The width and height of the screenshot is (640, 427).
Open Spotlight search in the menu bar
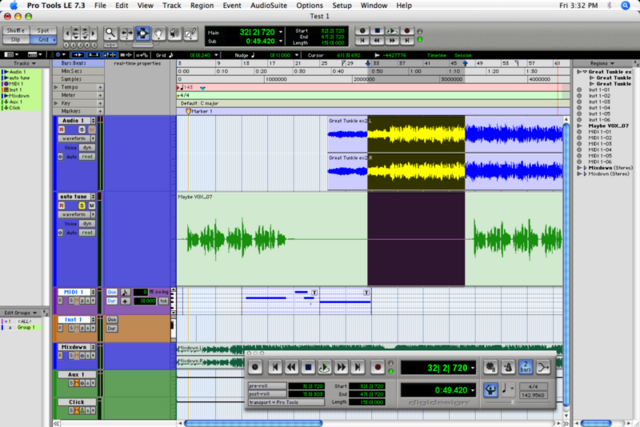[625, 5]
